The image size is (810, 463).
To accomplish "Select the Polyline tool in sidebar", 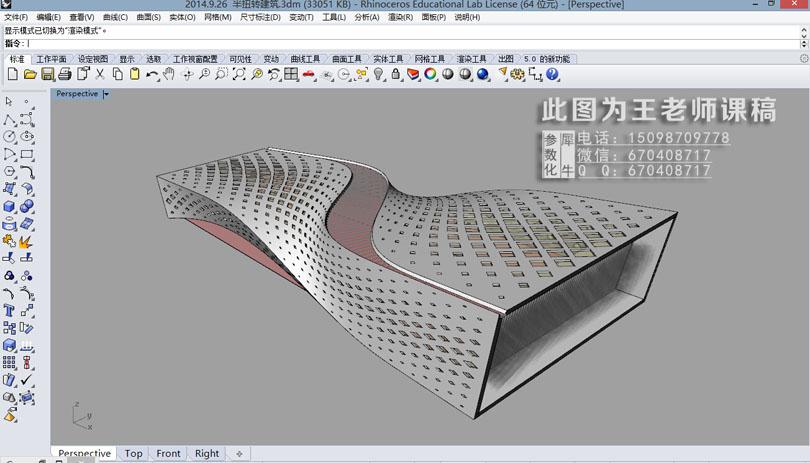I will [9, 119].
